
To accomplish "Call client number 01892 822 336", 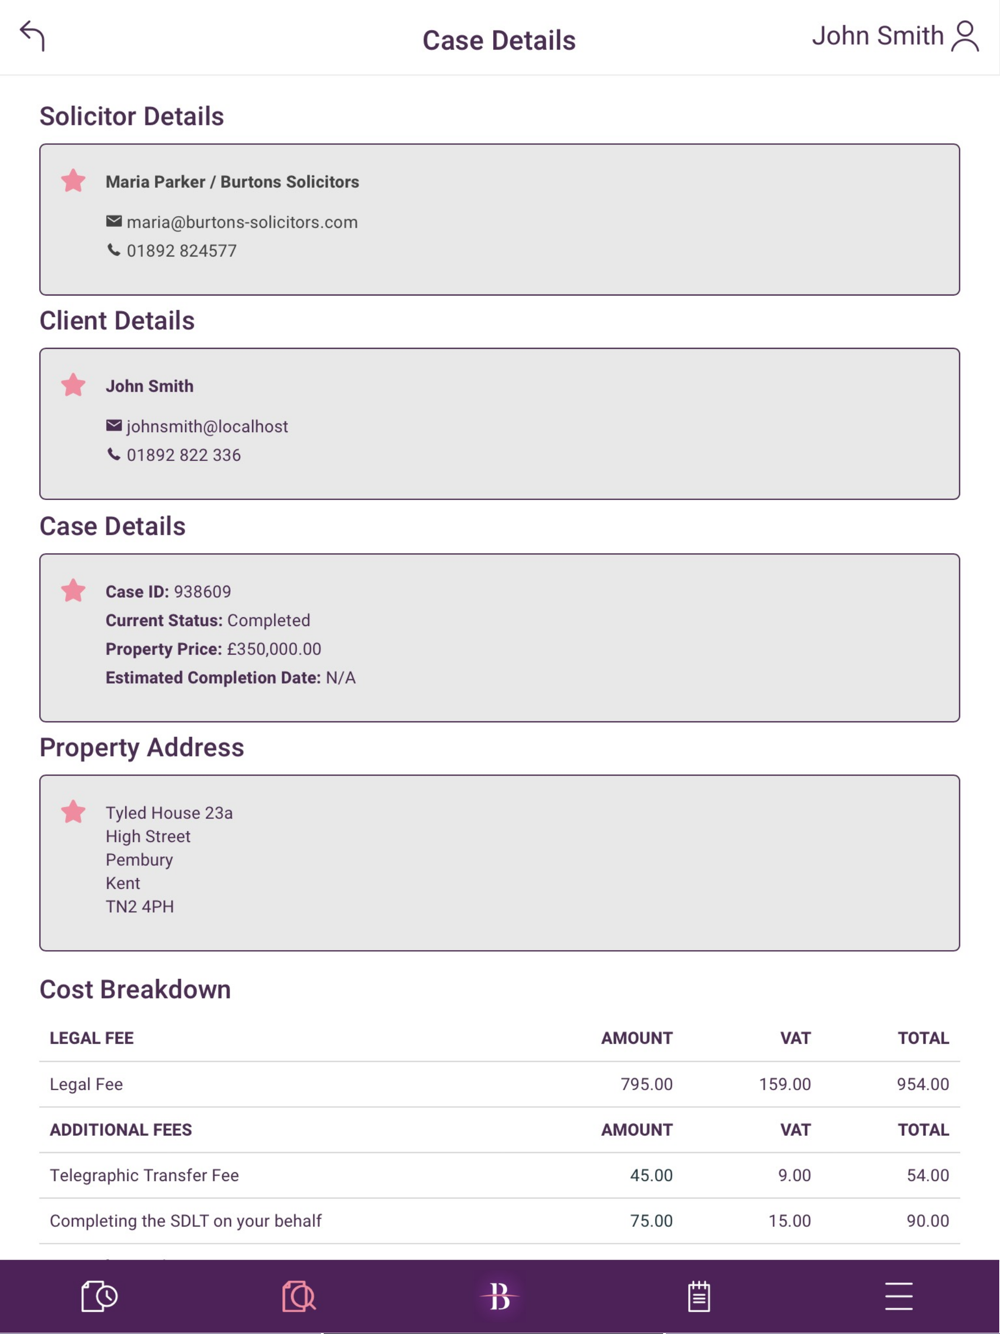I will pos(183,455).
